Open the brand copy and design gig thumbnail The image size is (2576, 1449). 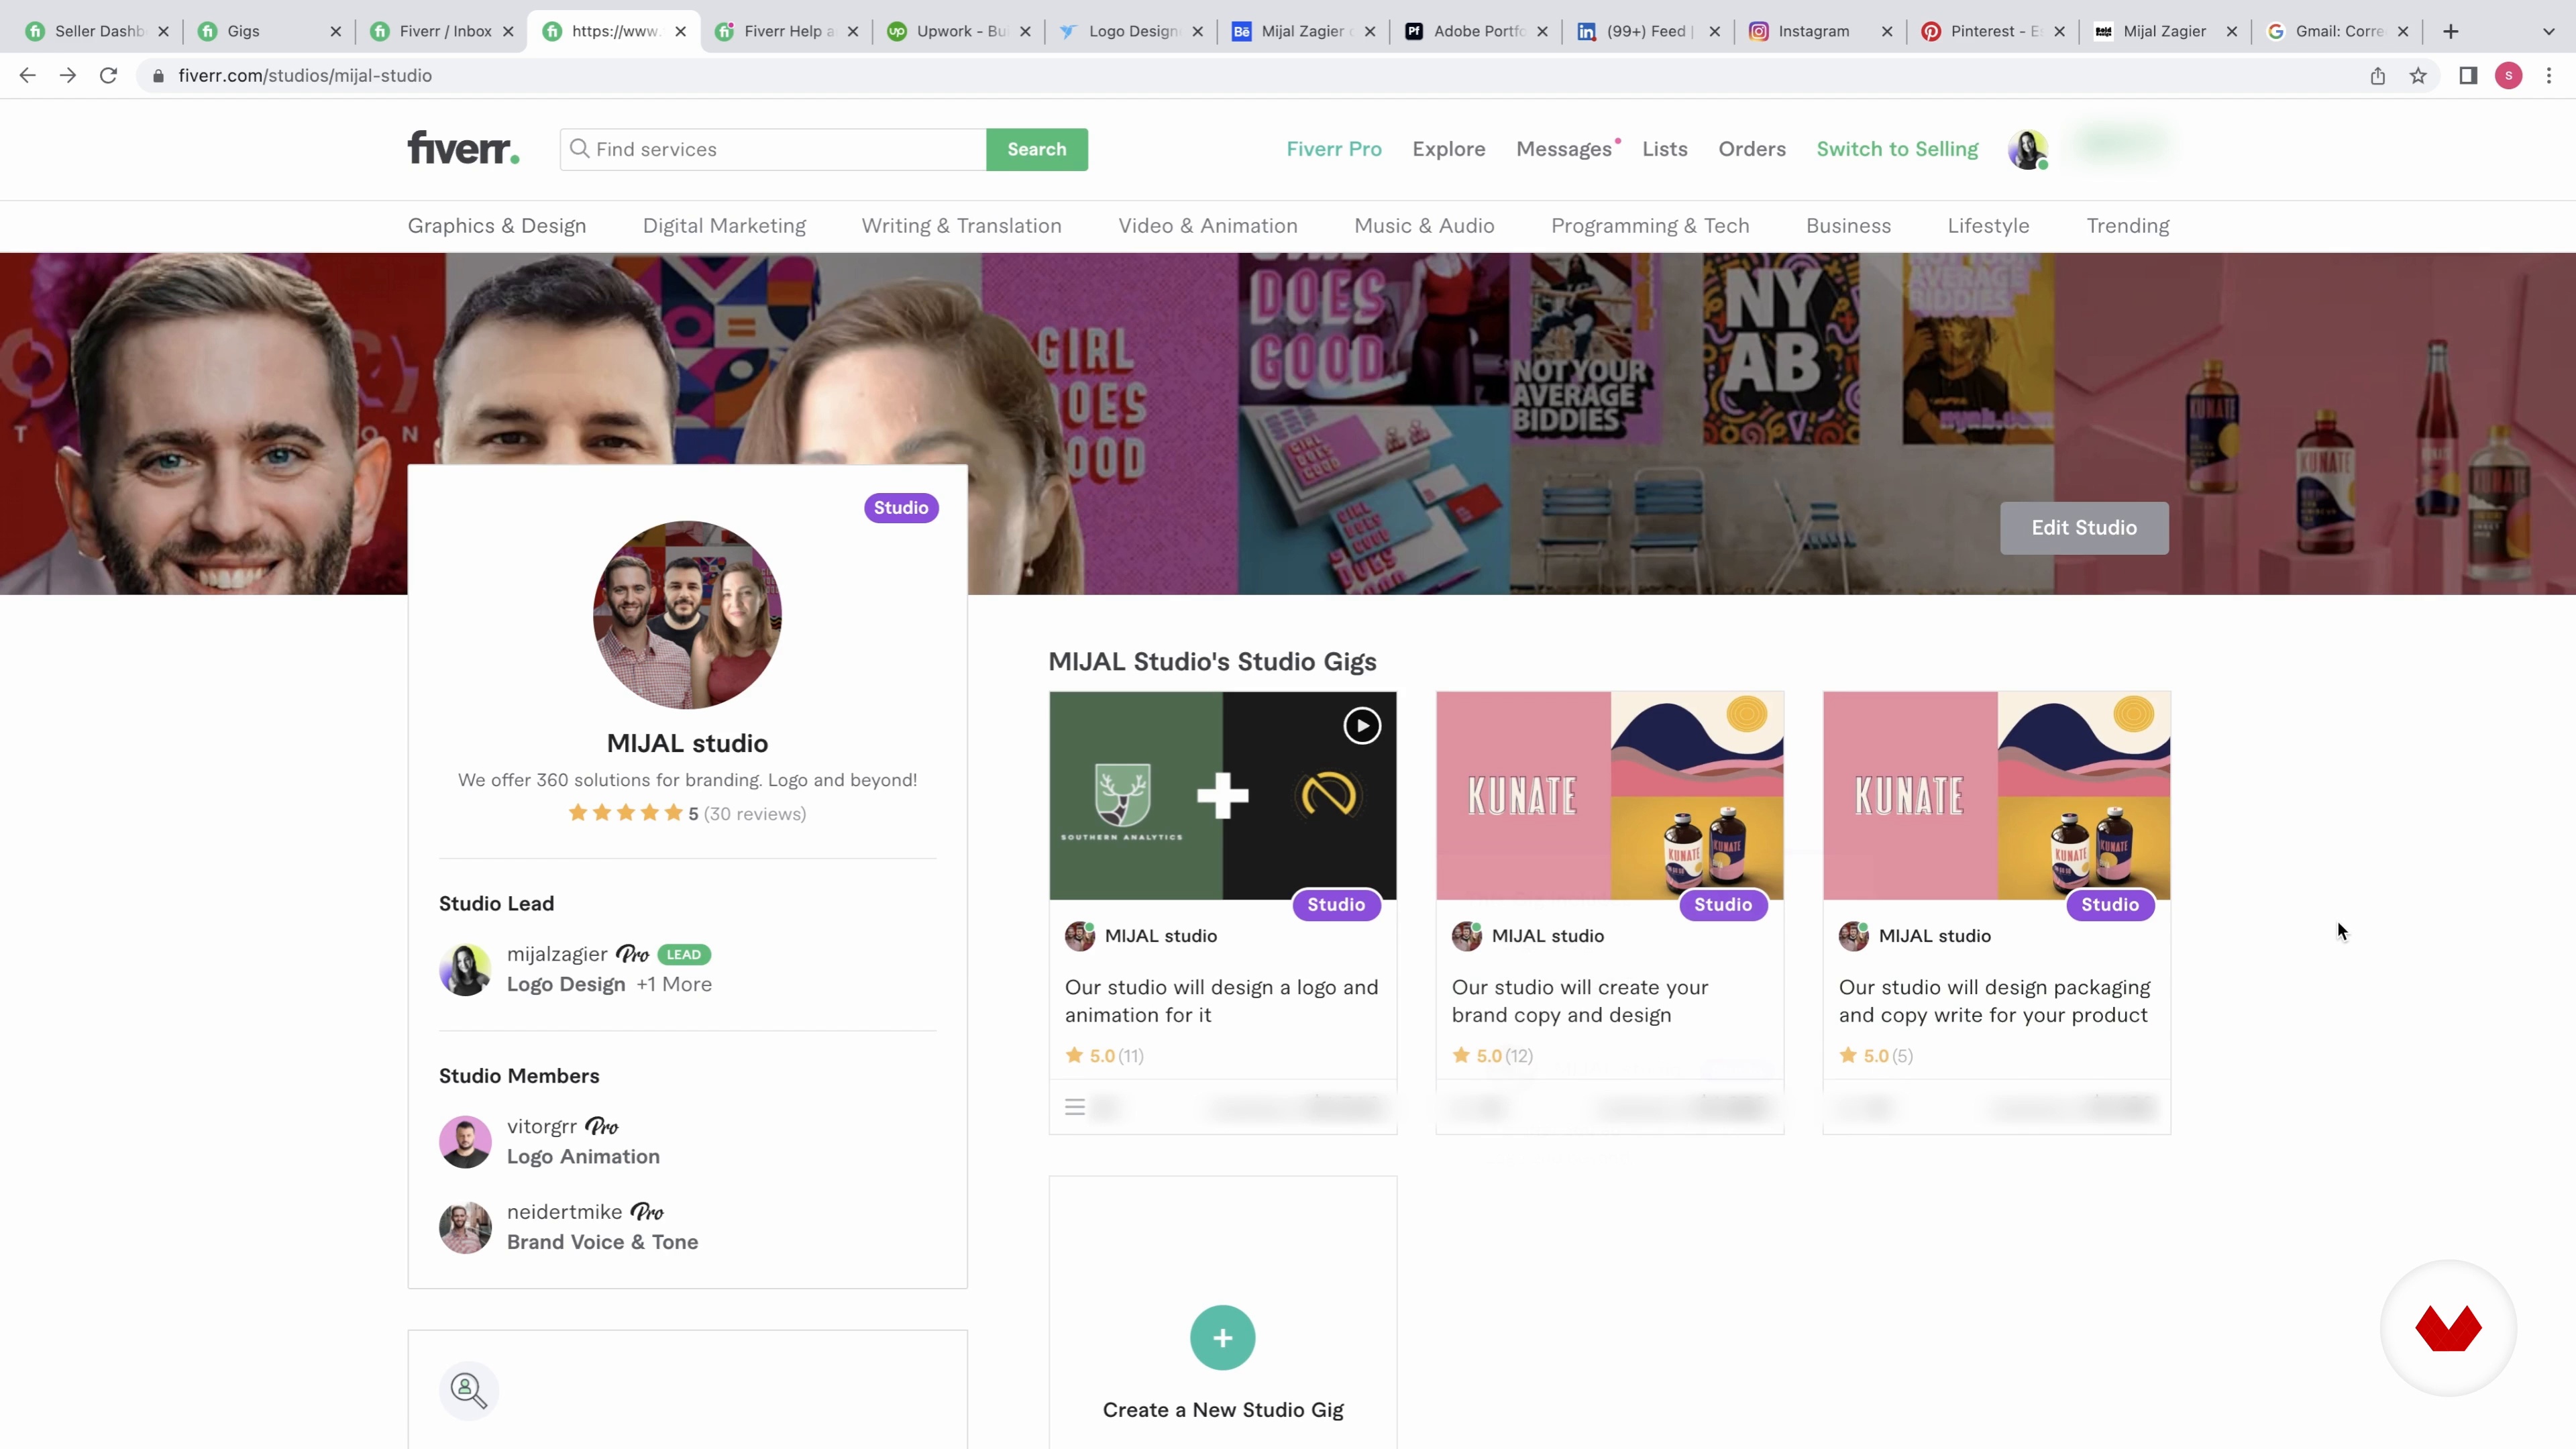coord(1609,796)
